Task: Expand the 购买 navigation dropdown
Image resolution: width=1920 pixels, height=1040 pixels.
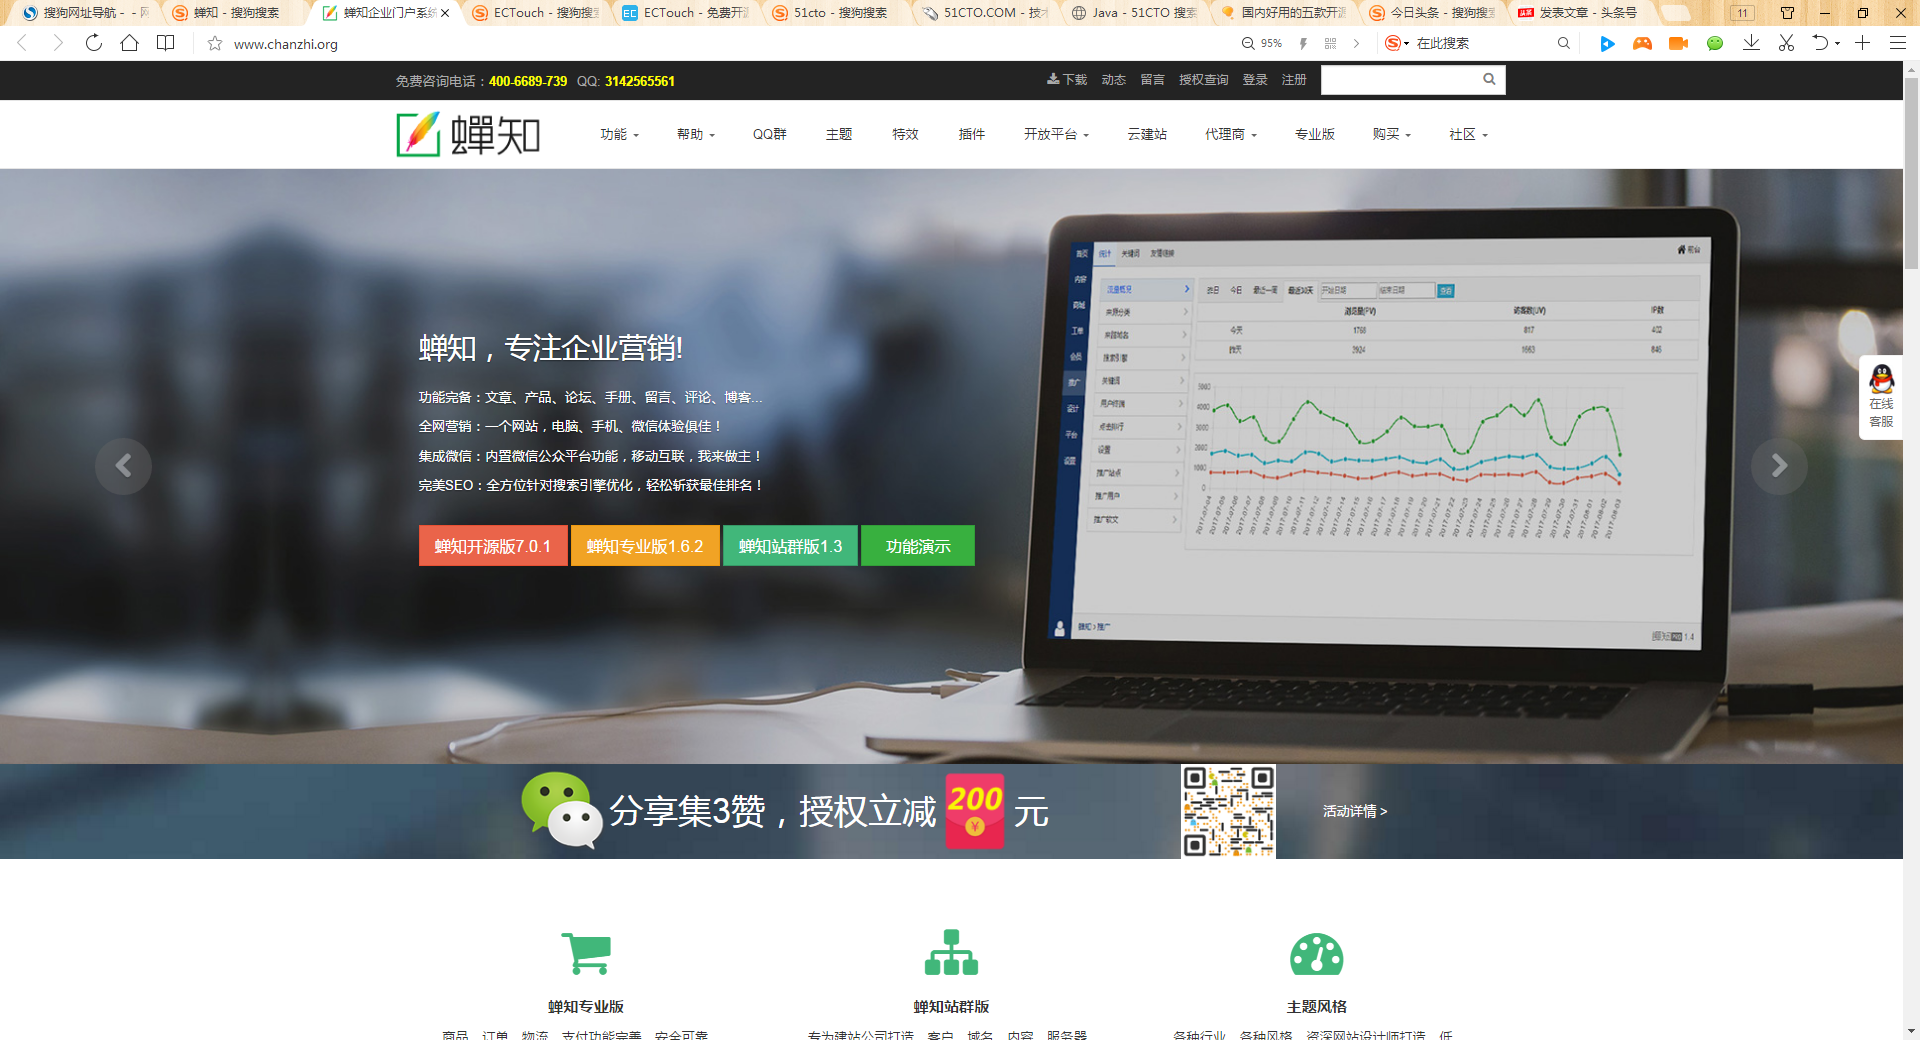Action: (x=1392, y=134)
